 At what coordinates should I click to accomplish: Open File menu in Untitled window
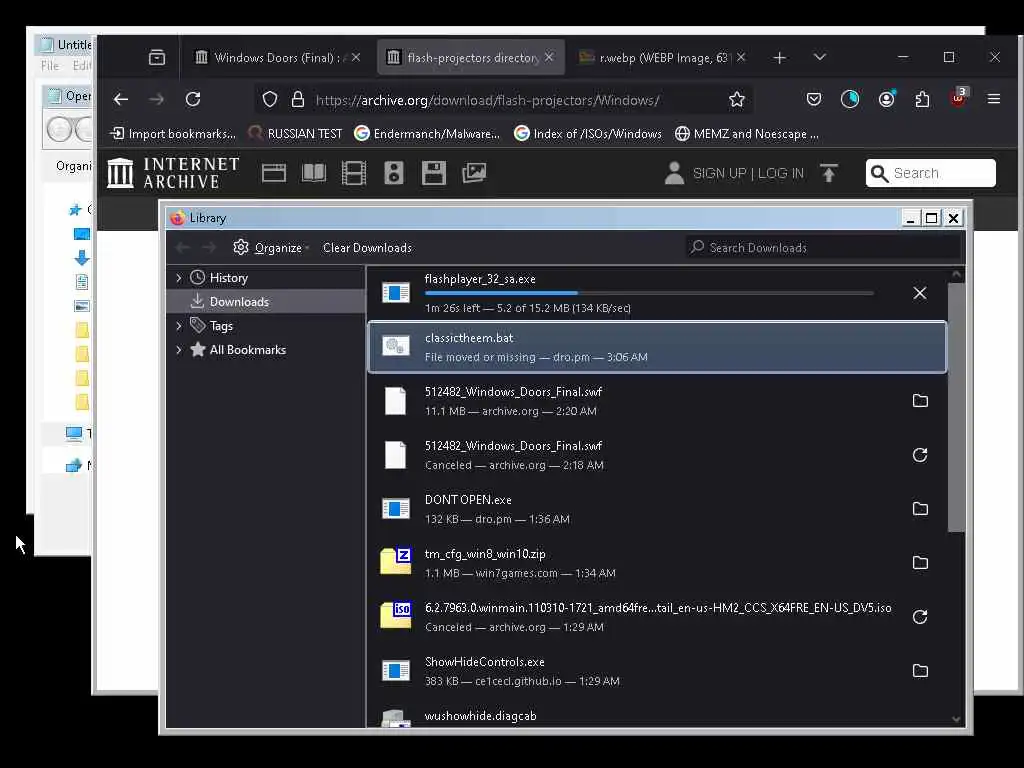pos(50,65)
